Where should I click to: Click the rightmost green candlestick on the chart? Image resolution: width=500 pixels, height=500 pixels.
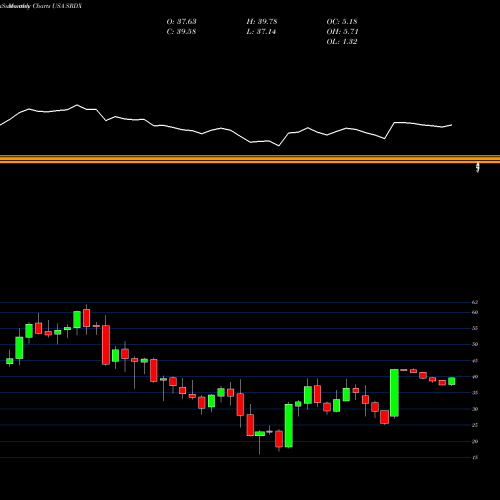click(x=452, y=381)
